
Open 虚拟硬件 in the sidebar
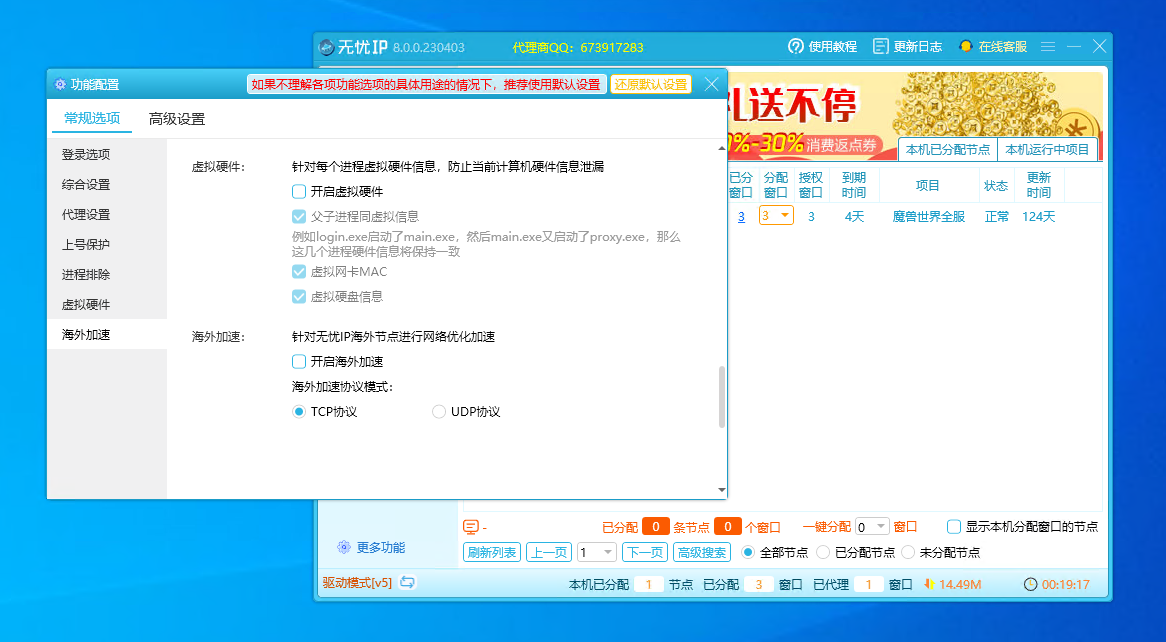(x=107, y=304)
